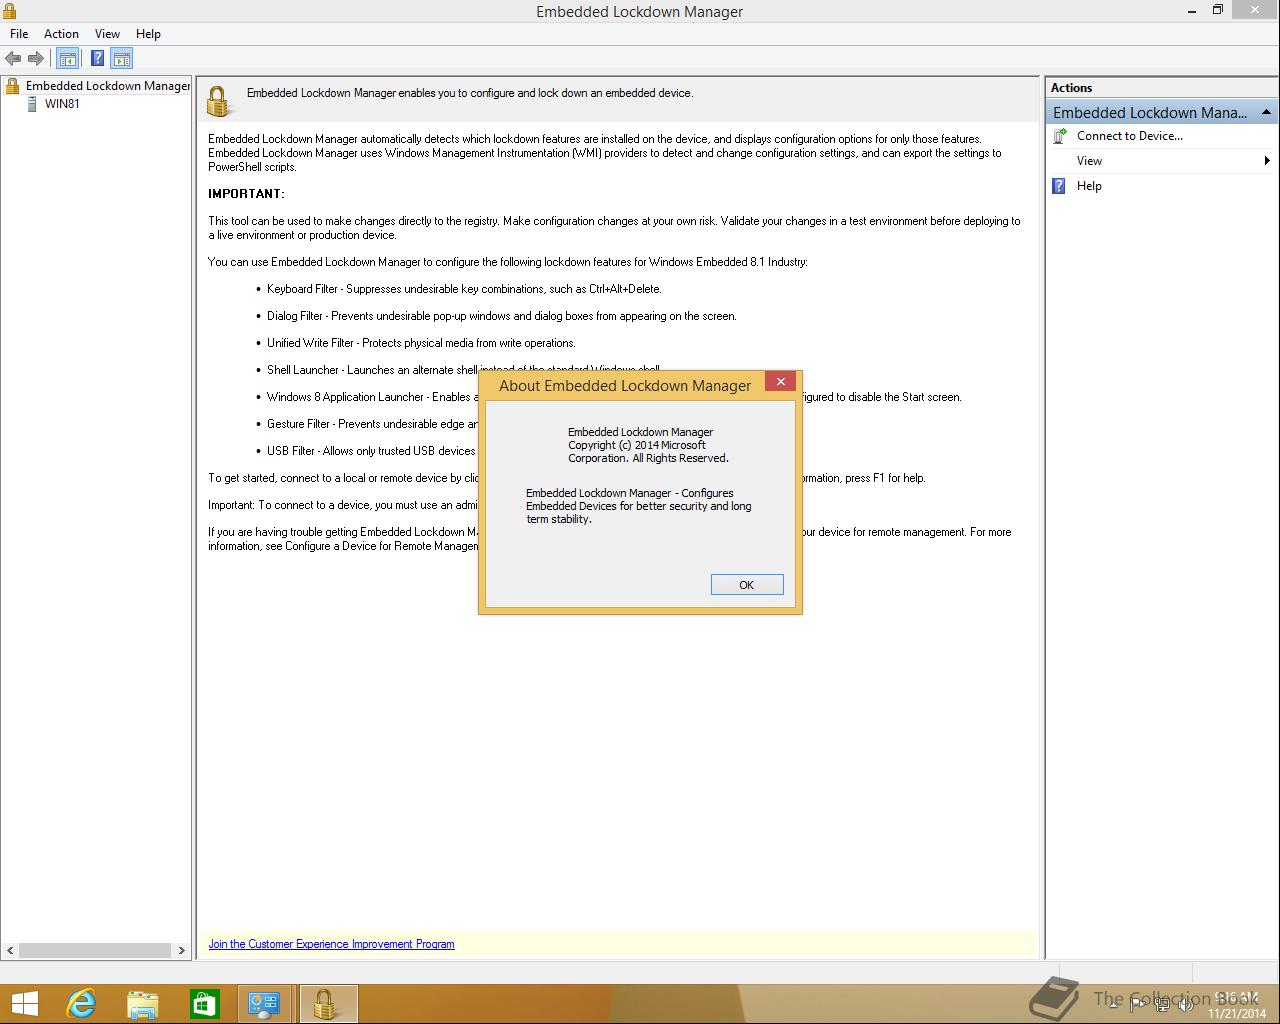Click the Actions pane header
The width and height of the screenshot is (1280, 1024).
pos(1161,88)
